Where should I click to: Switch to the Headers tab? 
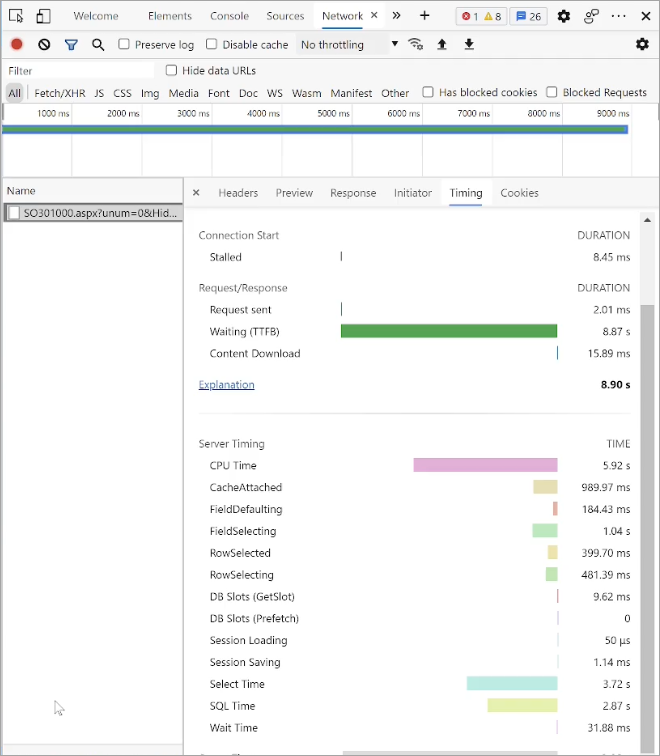[x=238, y=193]
